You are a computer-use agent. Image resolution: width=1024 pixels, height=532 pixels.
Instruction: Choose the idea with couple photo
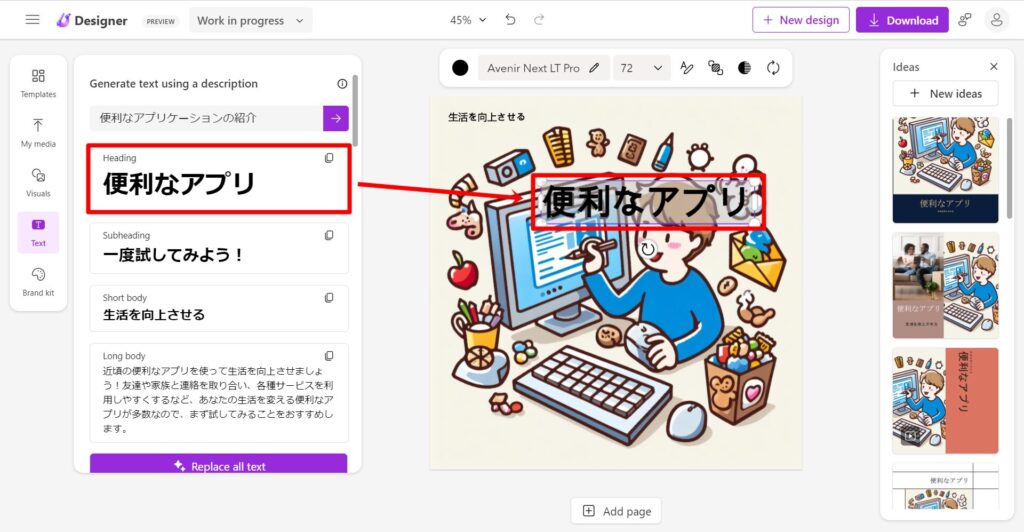(946, 286)
